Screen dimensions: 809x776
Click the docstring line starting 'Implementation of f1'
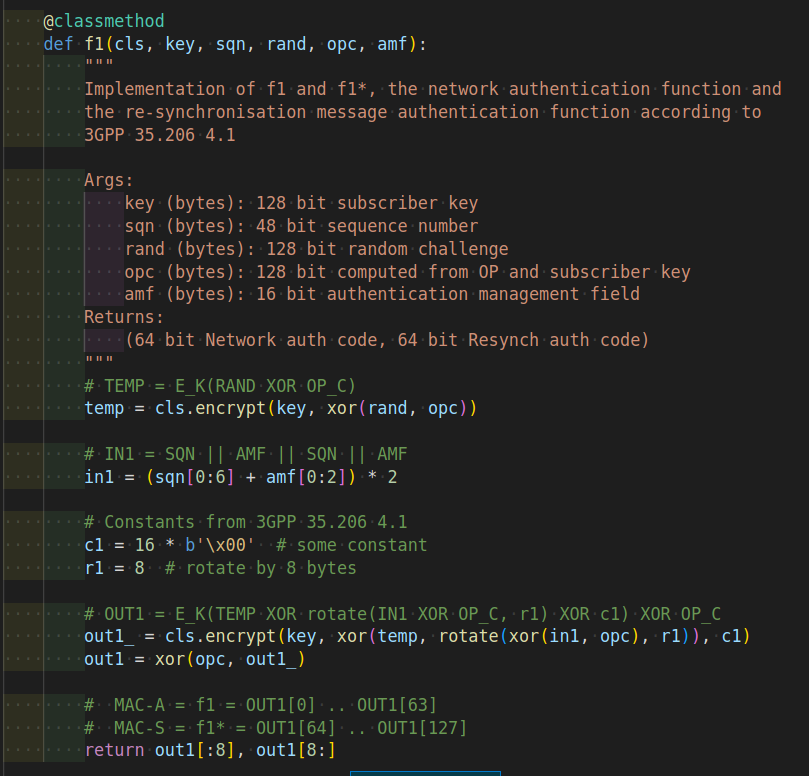coord(433,89)
